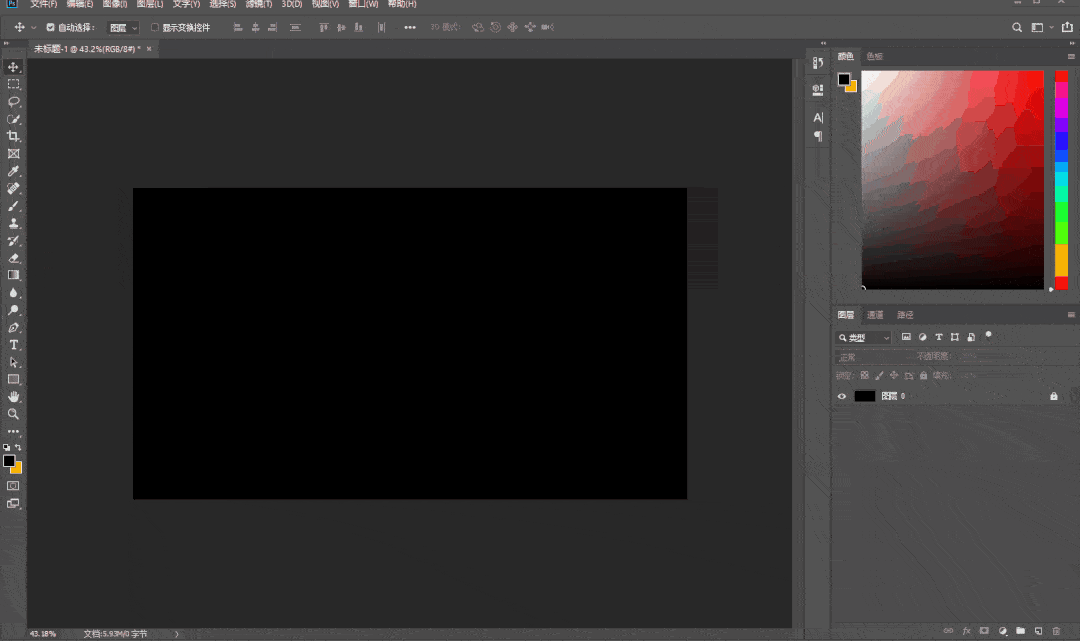Click the foreground color swatch in the toolbar
The width and height of the screenshot is (1080, 641).
click(9, 461)
